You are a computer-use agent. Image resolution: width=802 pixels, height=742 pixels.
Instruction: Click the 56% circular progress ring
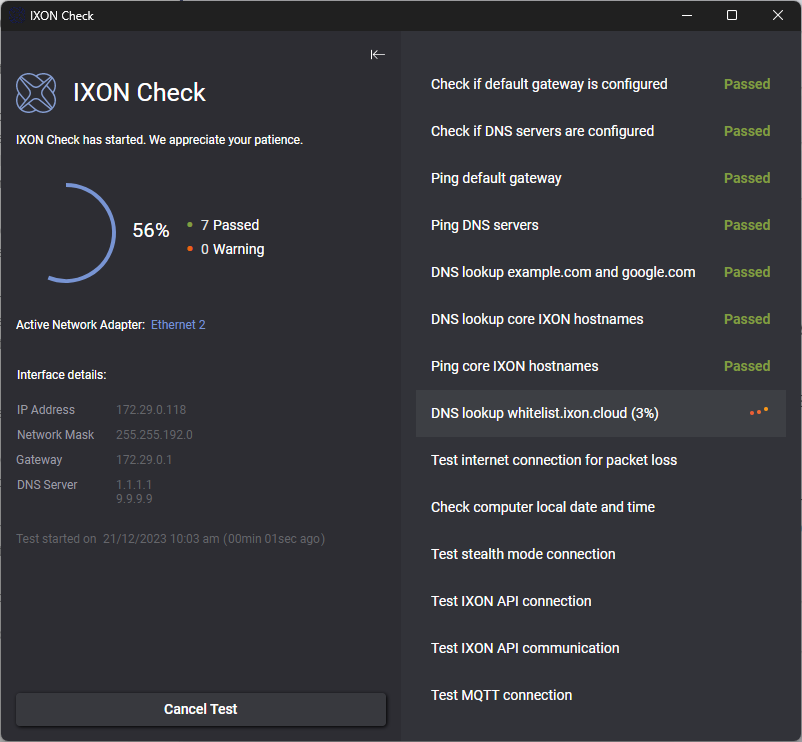tap(87, 231)
